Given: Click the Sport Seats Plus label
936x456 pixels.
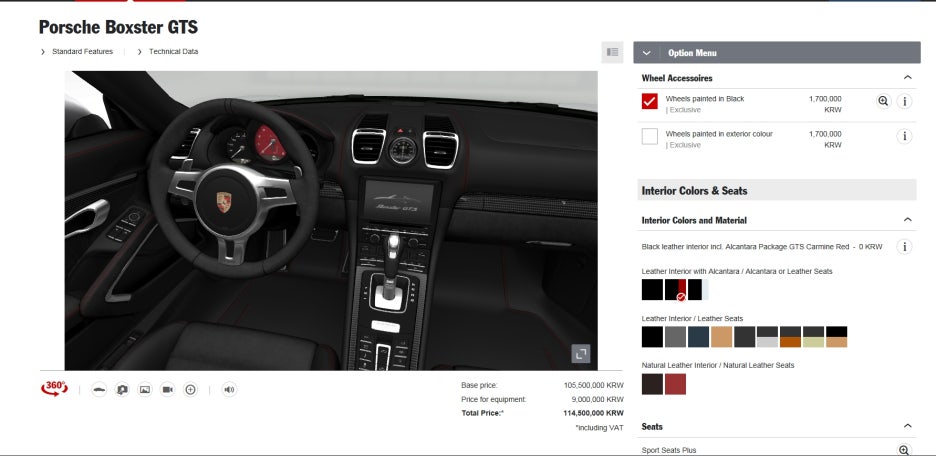Looking at the screenshot, I should [669, 451].
